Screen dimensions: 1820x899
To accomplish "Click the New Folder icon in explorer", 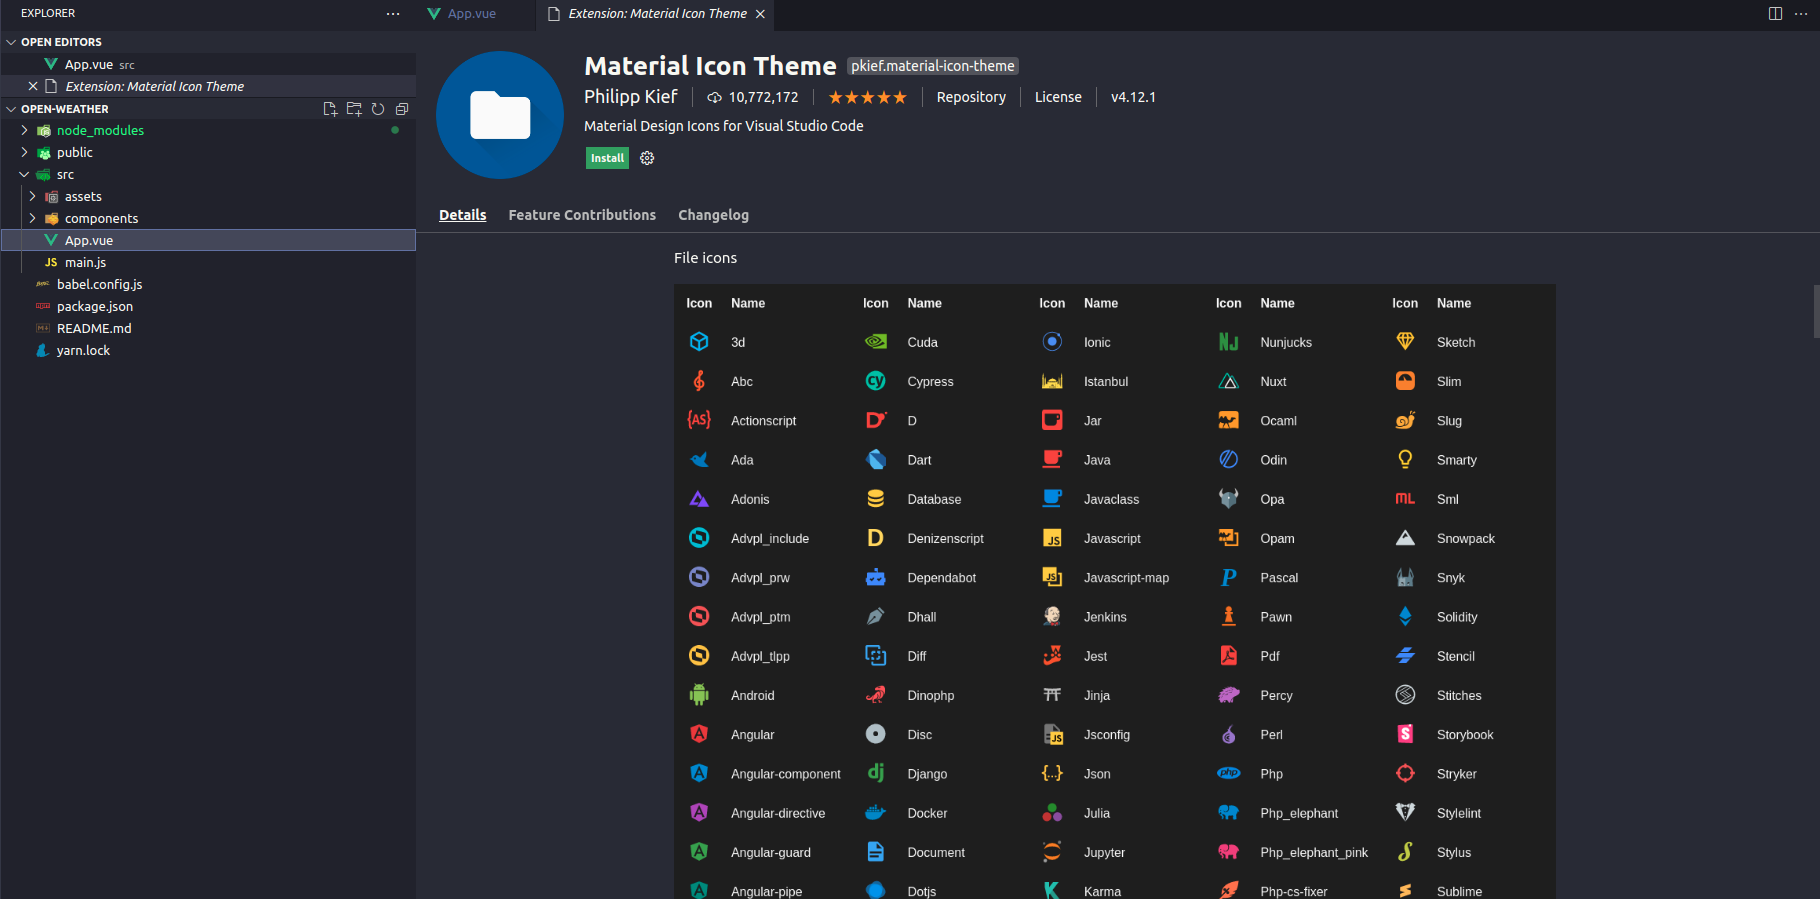I will tap(354, 109).
